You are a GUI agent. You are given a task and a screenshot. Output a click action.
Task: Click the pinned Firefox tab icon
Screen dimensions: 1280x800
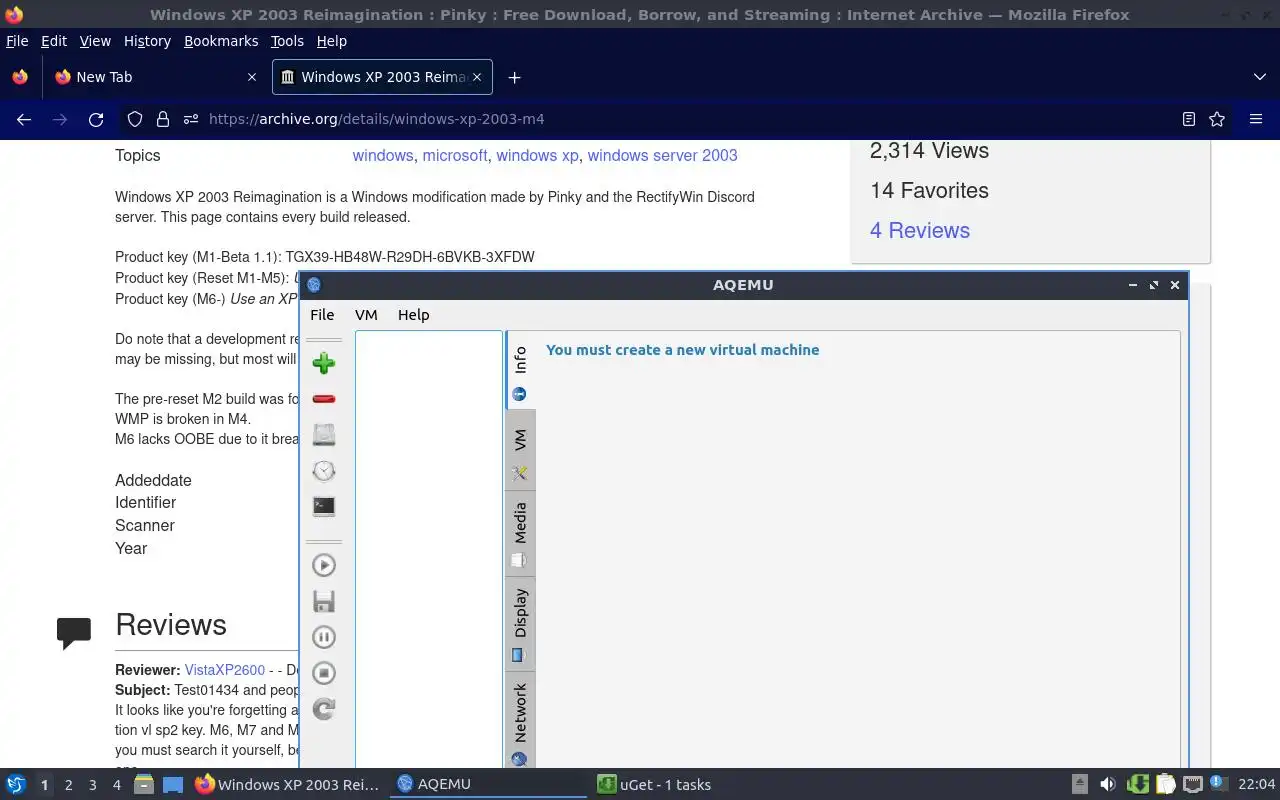tap(20, 77)
